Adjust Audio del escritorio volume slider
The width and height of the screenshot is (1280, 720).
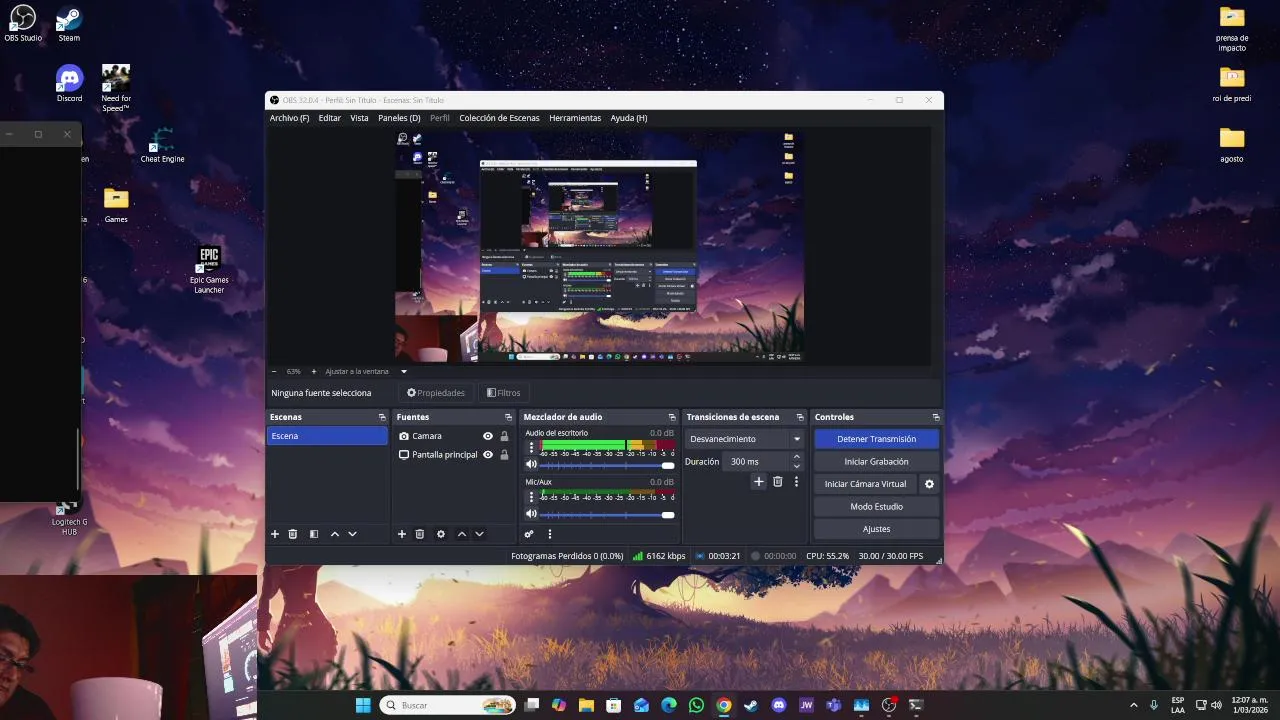pos(607,465)
